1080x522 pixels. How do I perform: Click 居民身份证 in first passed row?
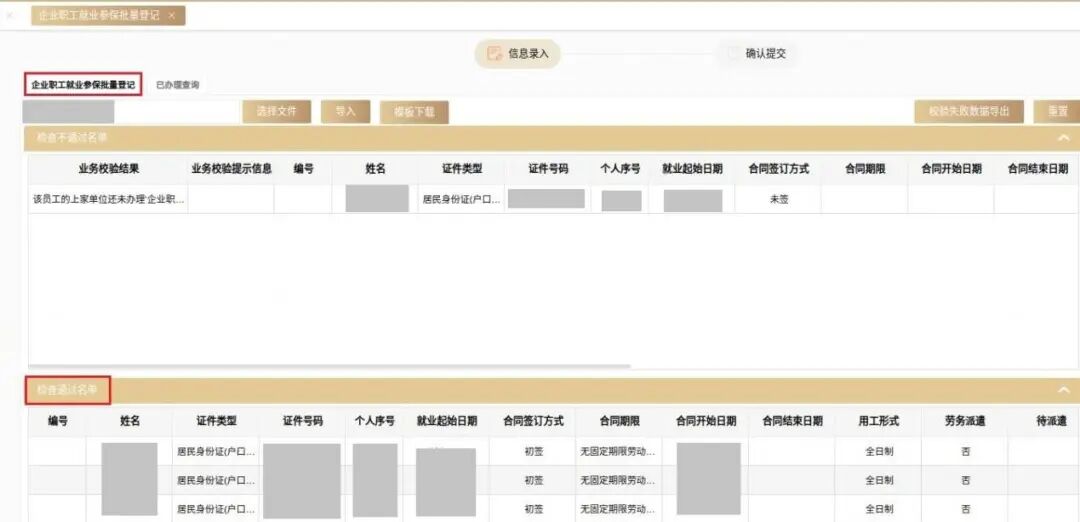pos(216,452)
